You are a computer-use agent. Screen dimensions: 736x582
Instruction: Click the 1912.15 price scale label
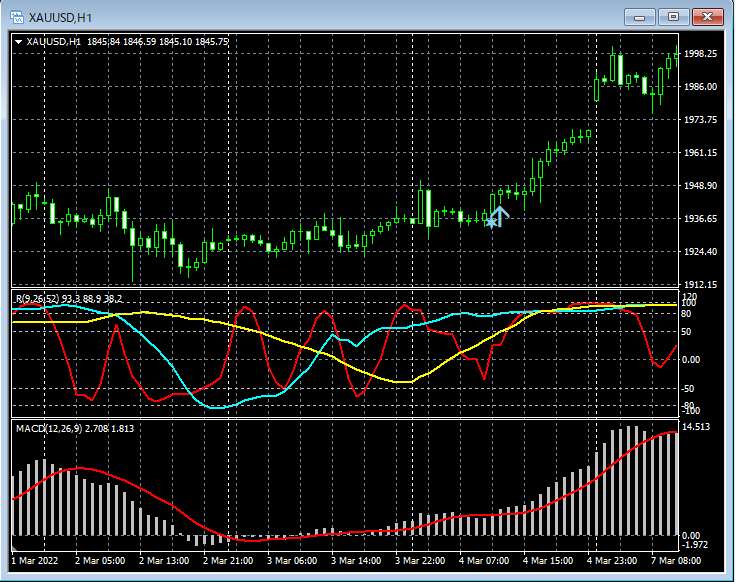pyautogui.click(x=700, y=284)
